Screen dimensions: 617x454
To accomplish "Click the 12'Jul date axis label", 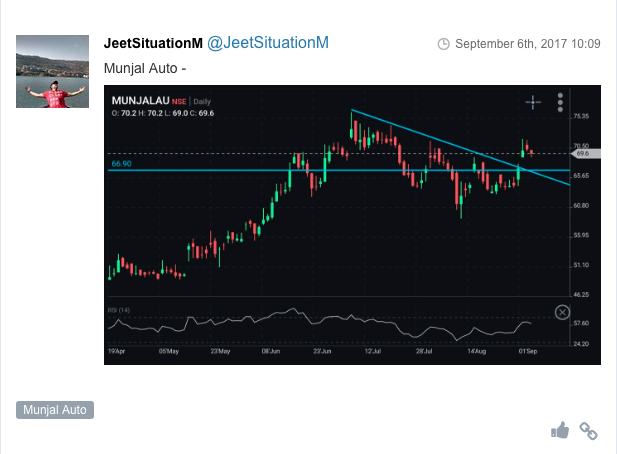I will 373,351.
